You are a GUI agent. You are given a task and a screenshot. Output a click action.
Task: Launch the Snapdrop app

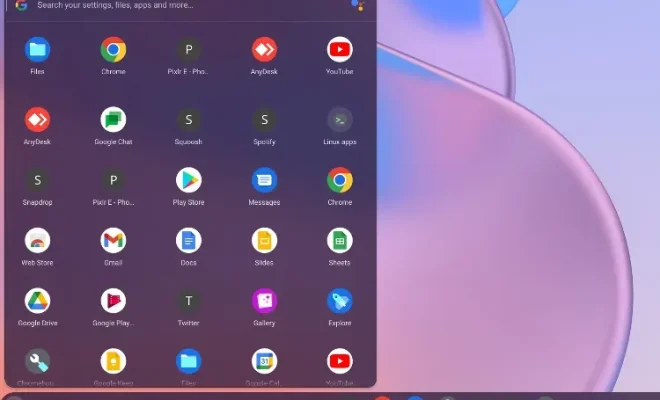(37, 180)
